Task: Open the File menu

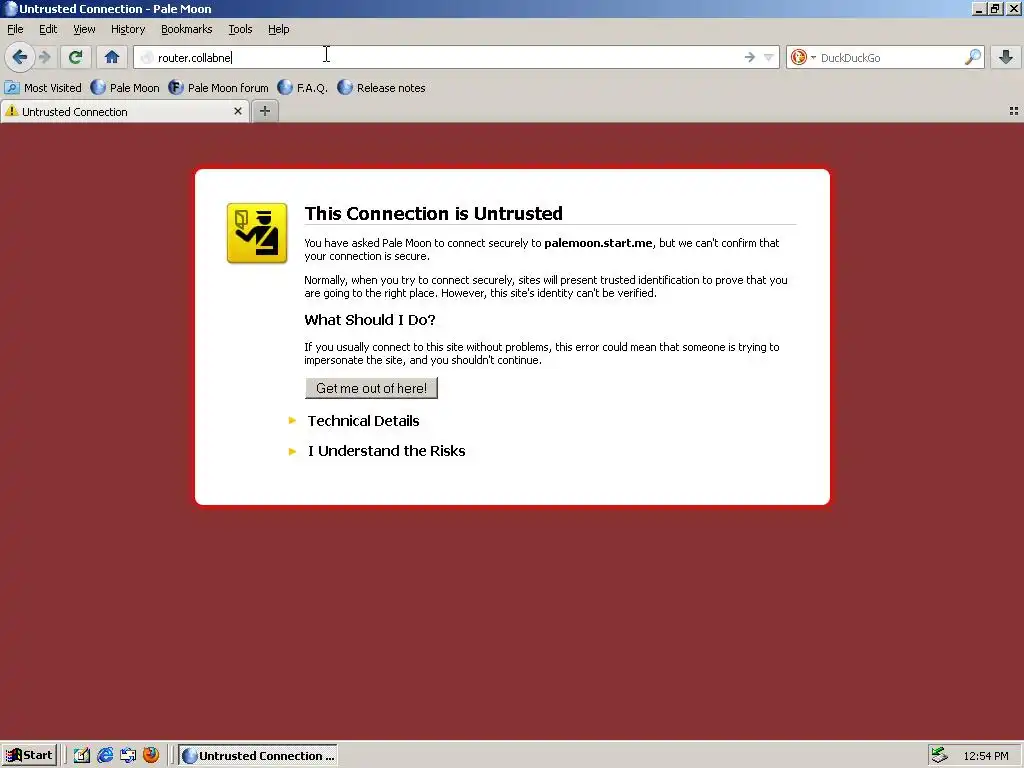Action: point(15,29)
